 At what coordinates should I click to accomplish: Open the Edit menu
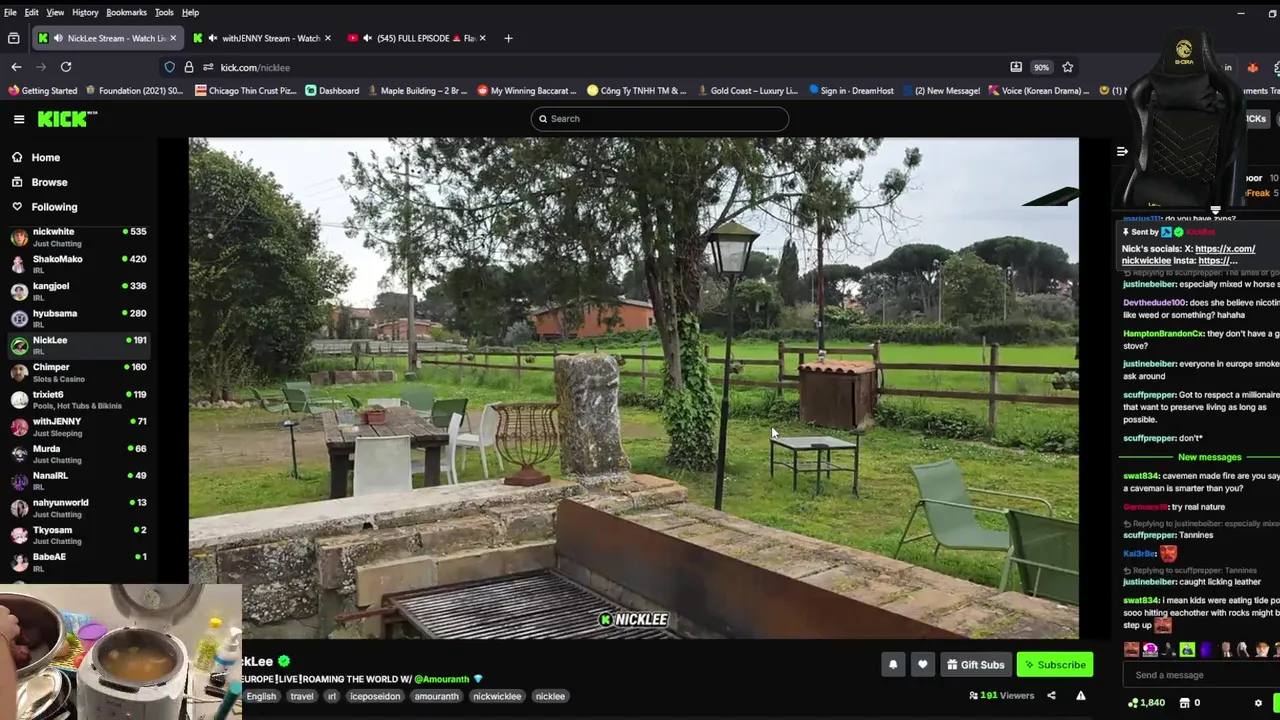[x=32, y=12]
